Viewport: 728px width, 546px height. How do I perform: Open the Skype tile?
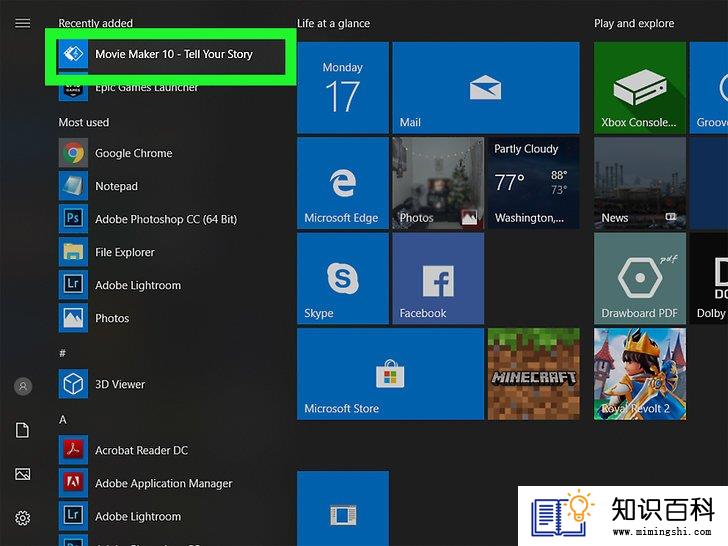(343, 278)
